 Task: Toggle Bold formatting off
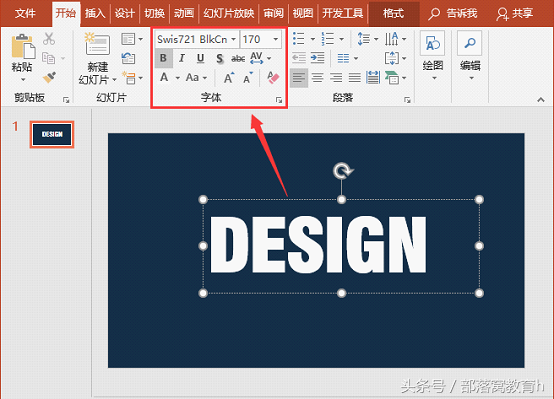[x=163, y=58]
